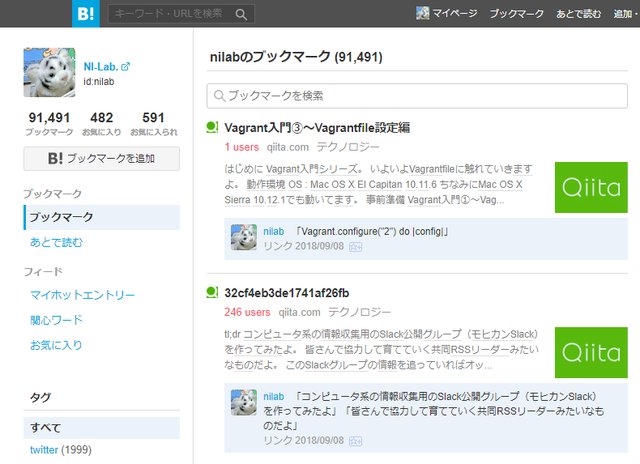Image resolution: width=640 pixels, height=464 pixels.
Task: Click the 246 users link
Action: coord(247,312)
